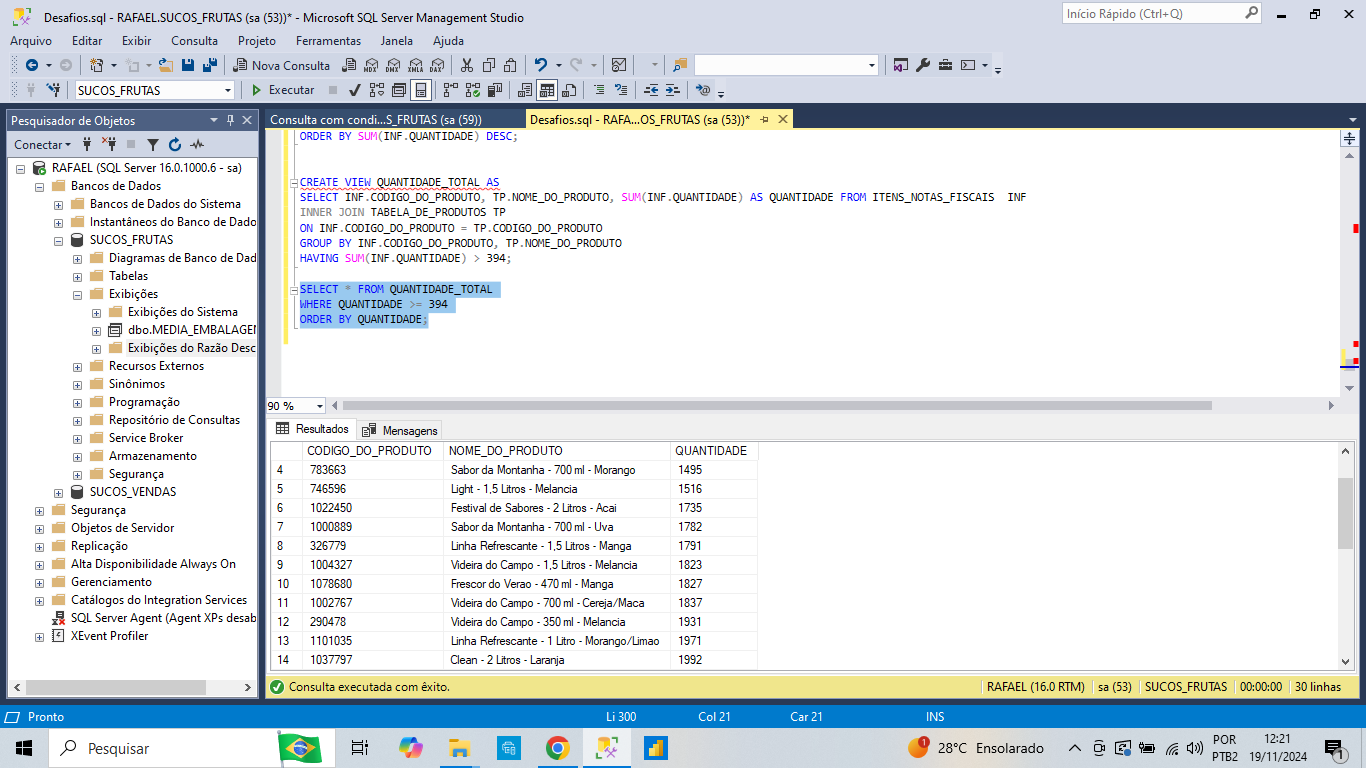Image resolution: width=1366 pixels, height=768 pixels.
Task: Click the Save floppy disk icon
Action: (188, 65)
